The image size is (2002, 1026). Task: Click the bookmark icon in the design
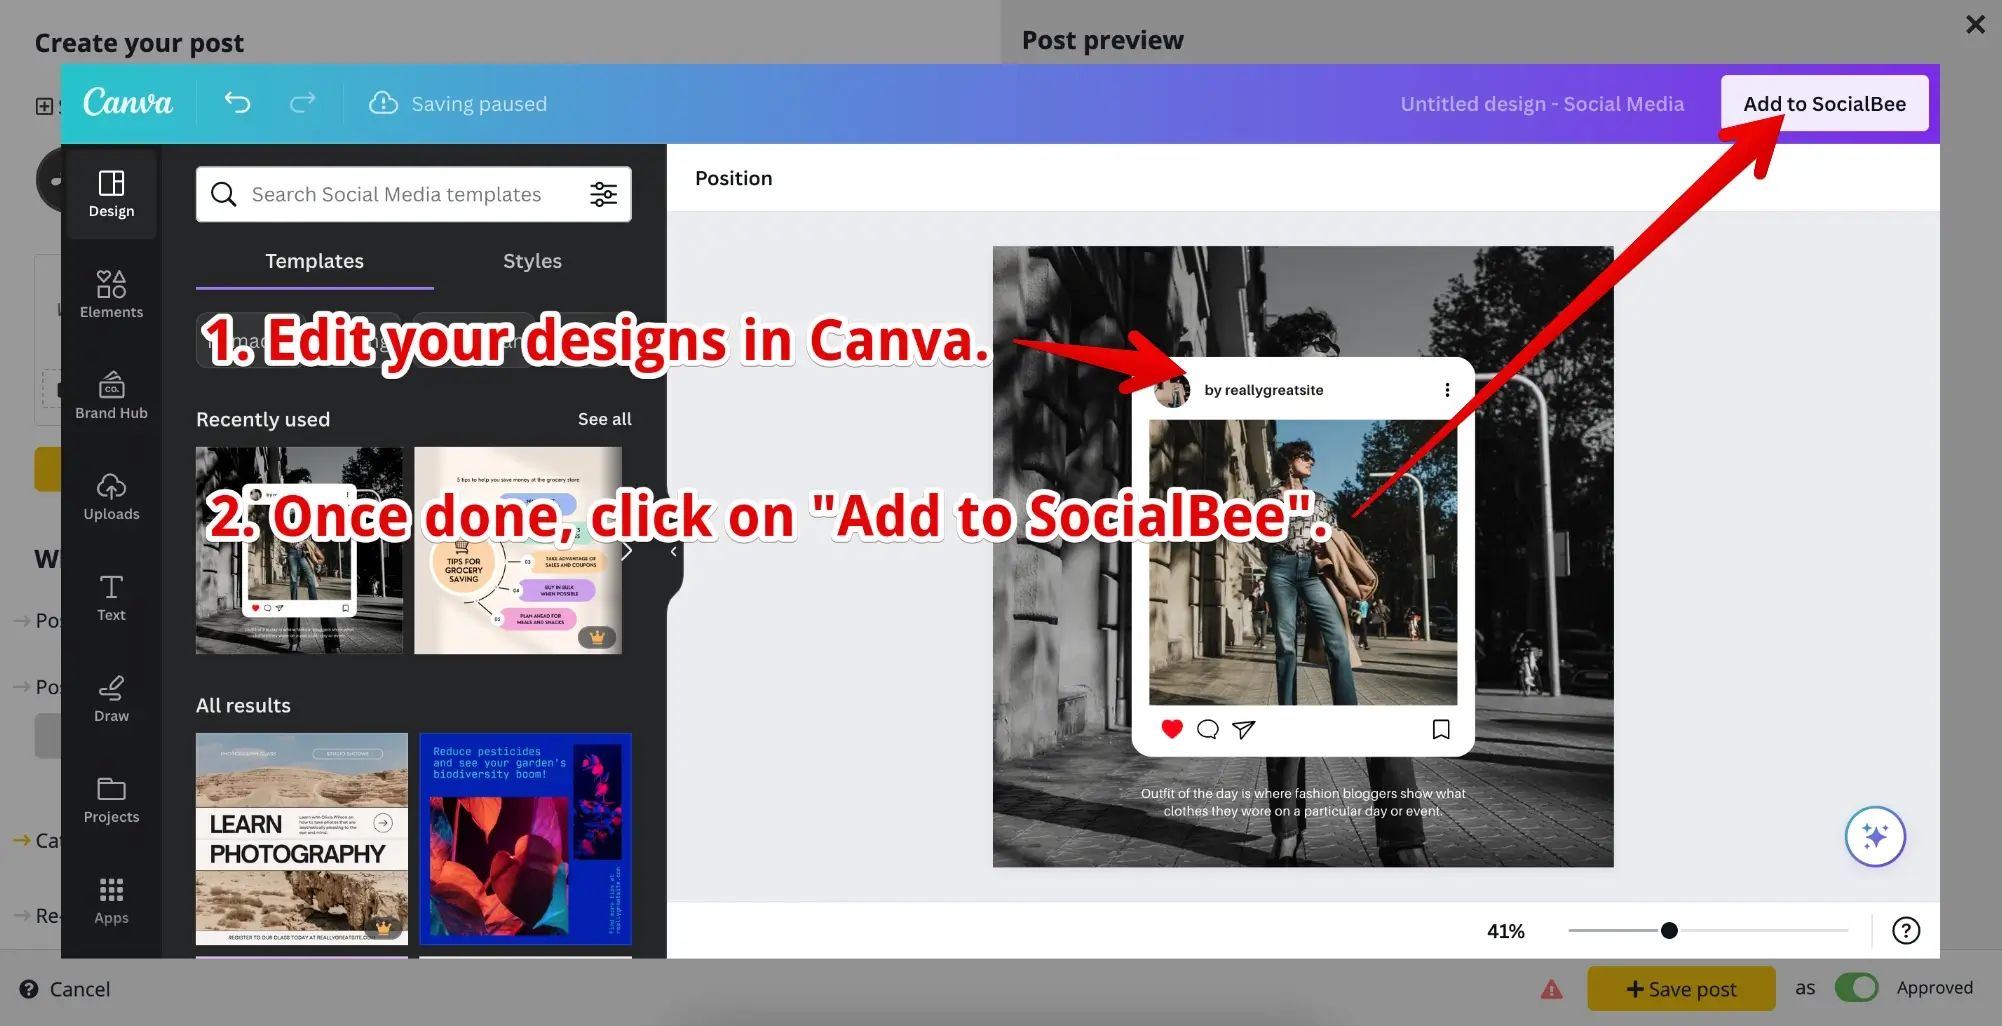pyautogui.click(x=1441, y=729)
